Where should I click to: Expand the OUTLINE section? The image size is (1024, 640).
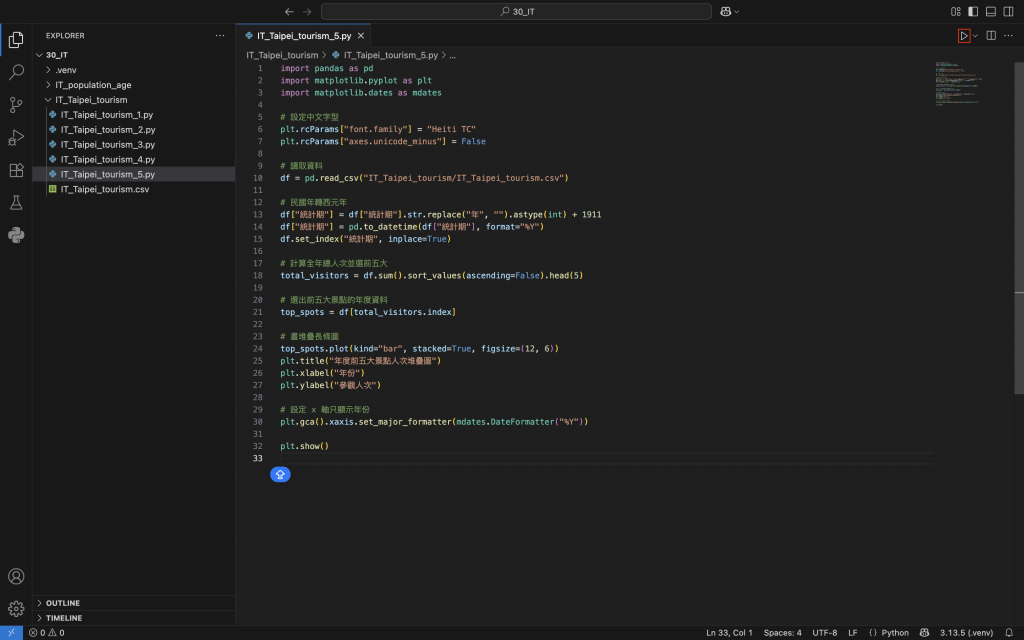pyautogui.click(x=62, y=603)
